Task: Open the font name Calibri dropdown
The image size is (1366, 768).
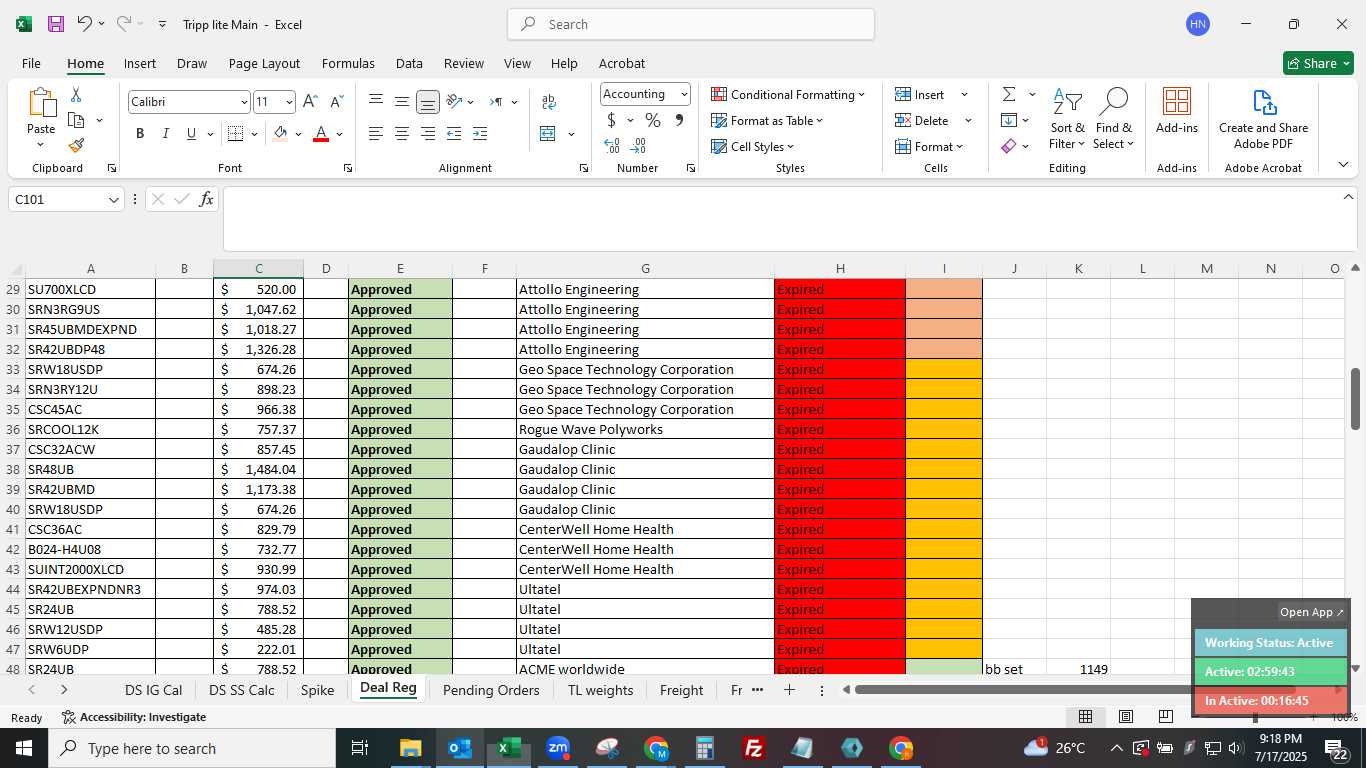Action: pos(243,102)
